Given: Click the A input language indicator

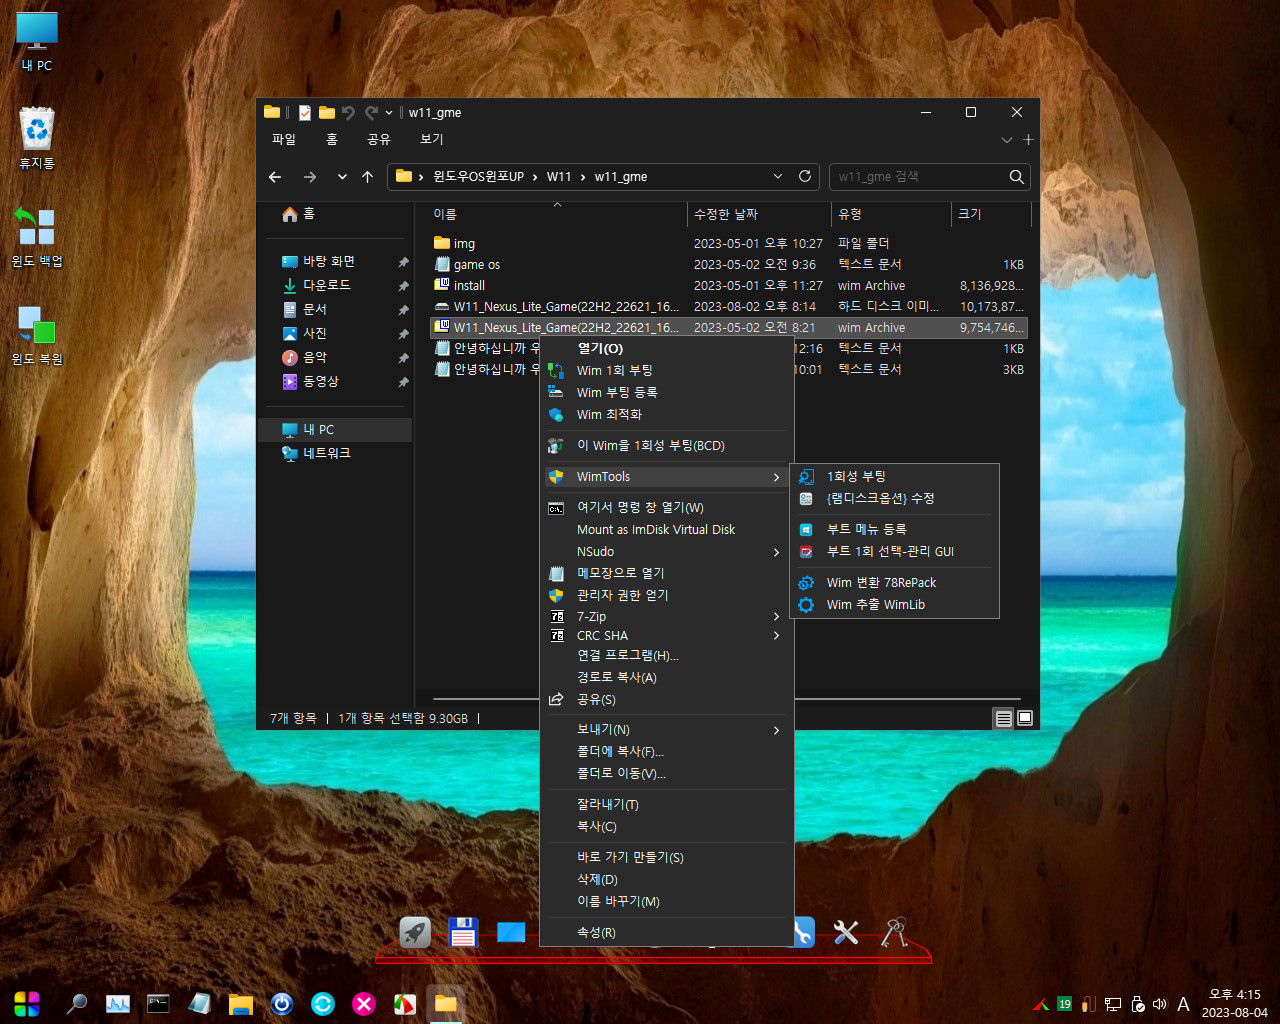Looking at the screenshot, I should click(1183, 1004).
